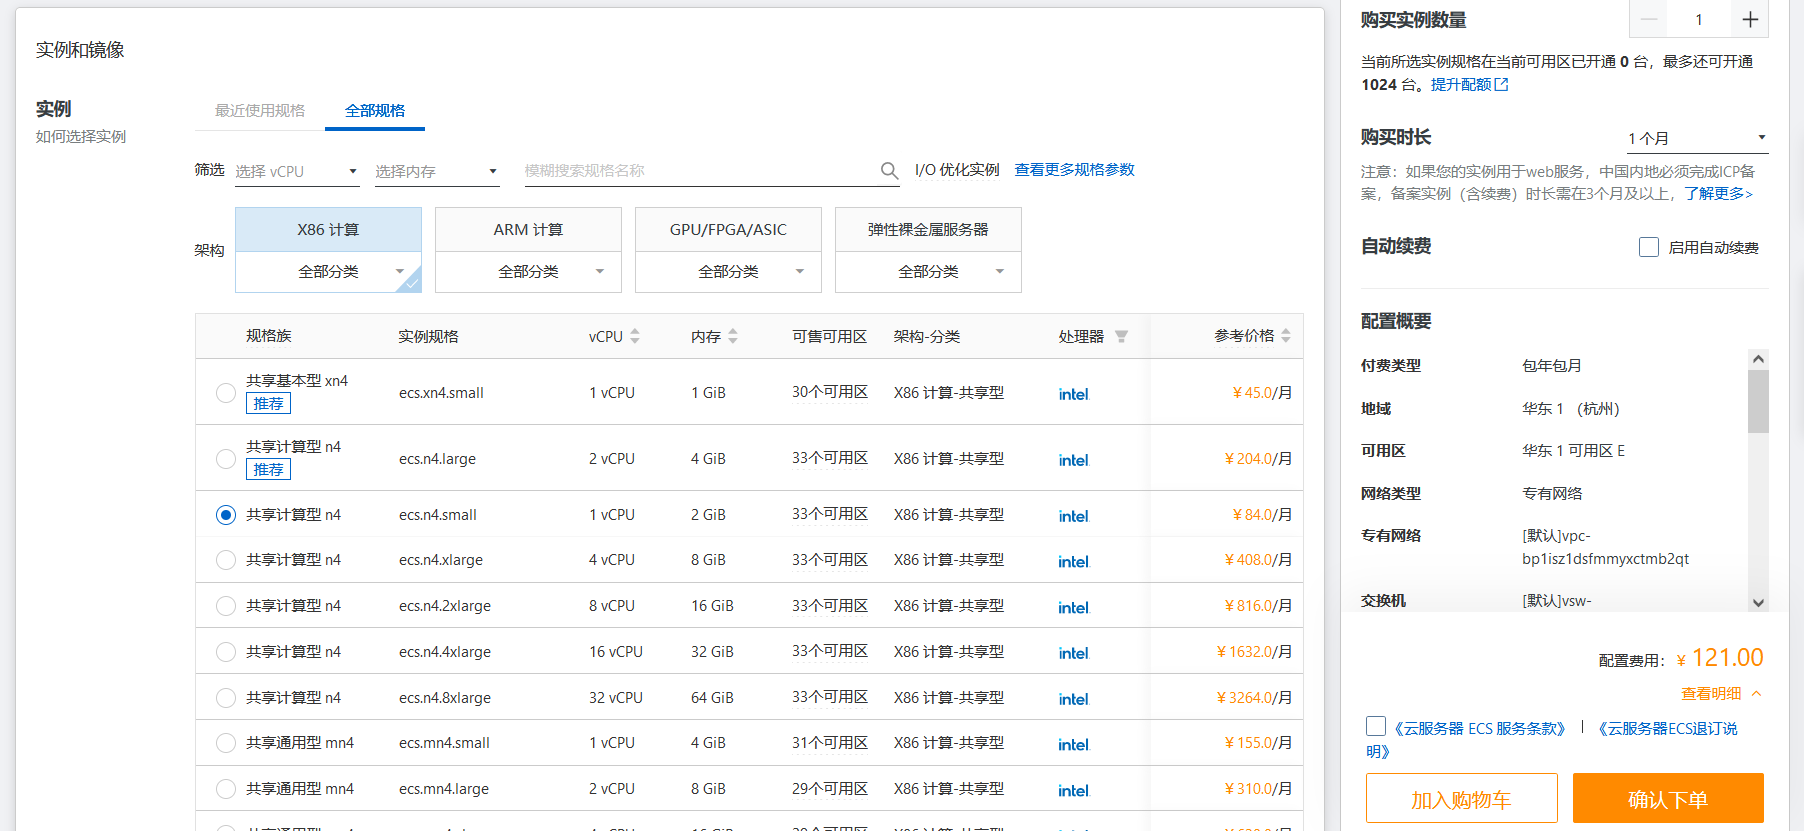Increase instance quantity with plus button
Screen dimensions: 1804x831
coord(1749,19)
